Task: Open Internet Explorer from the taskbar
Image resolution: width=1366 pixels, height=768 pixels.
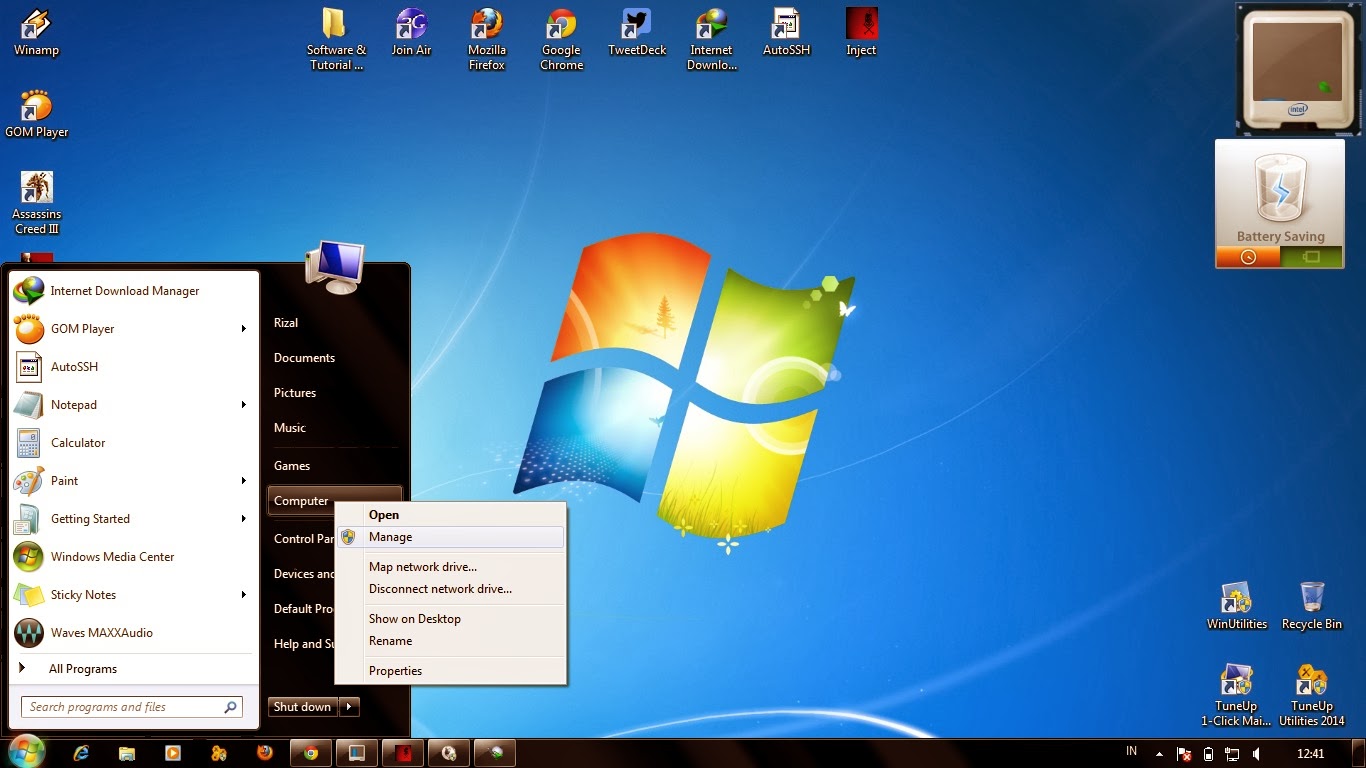Action: coord(81,753)
